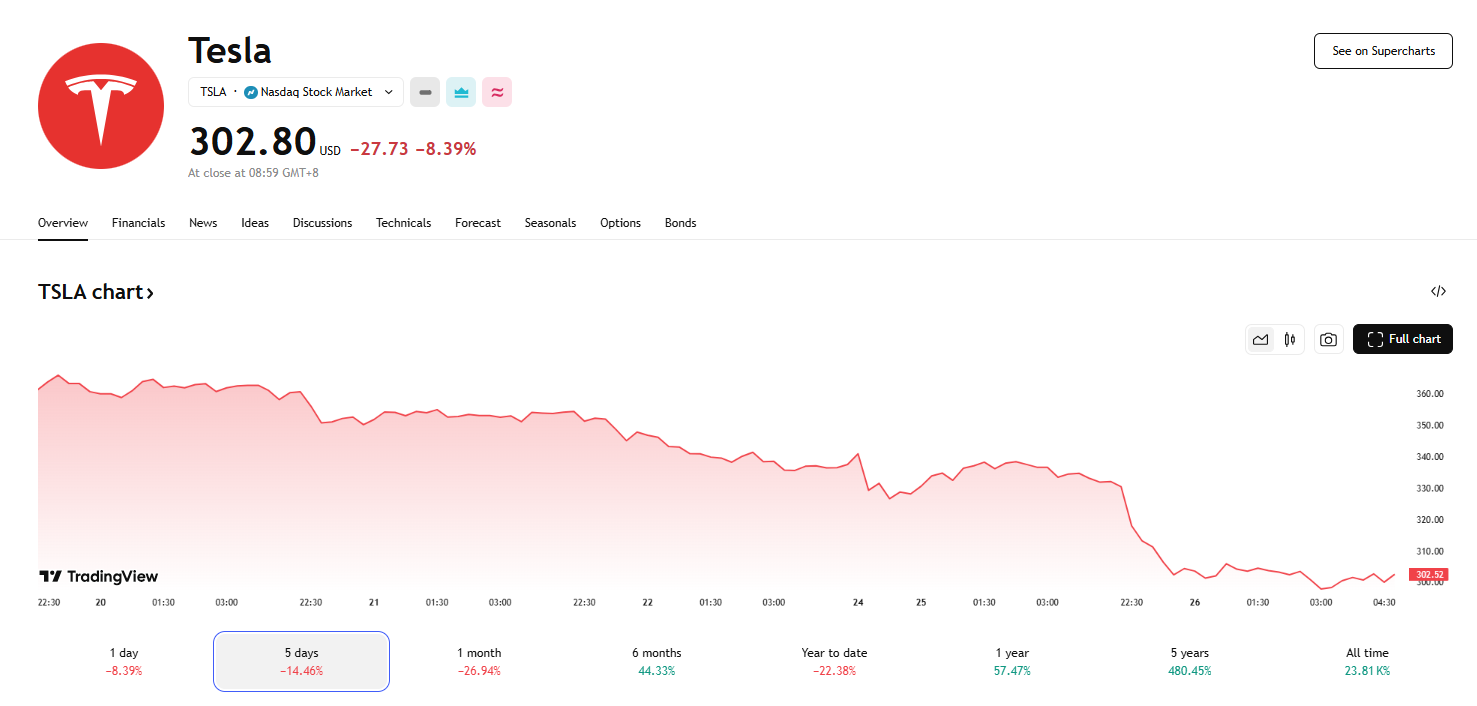
Task: Click the TradingView logo on chart
Action: tap(98, 576)
